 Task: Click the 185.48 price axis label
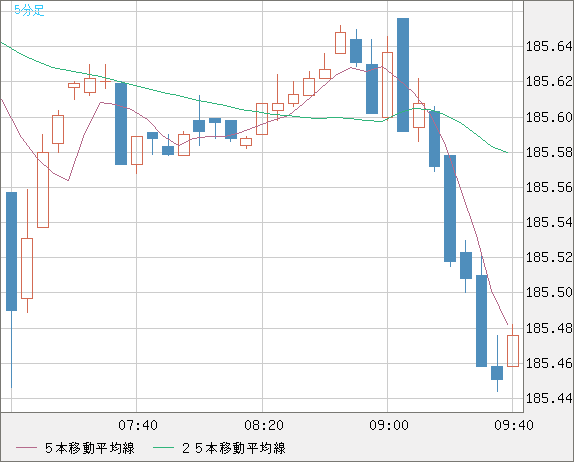[549, 328]
